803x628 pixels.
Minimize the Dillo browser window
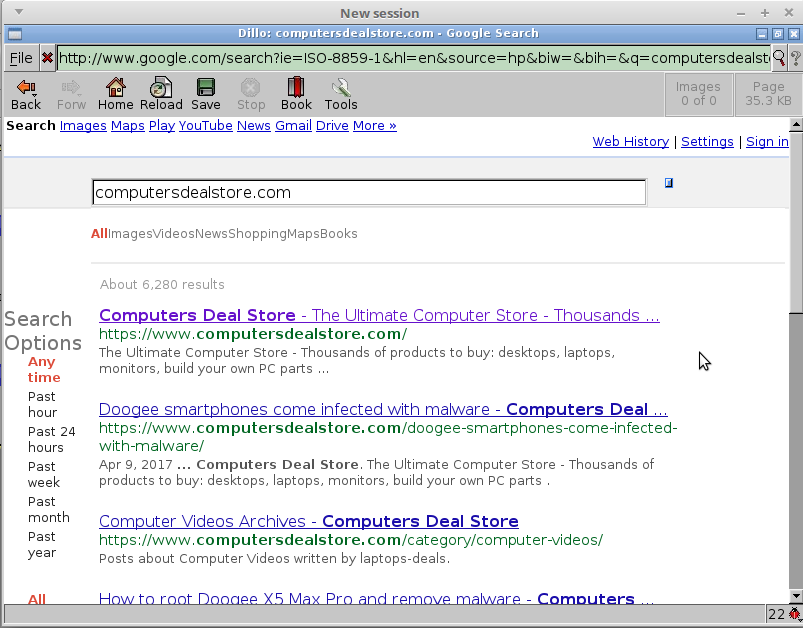click(762, 34)
